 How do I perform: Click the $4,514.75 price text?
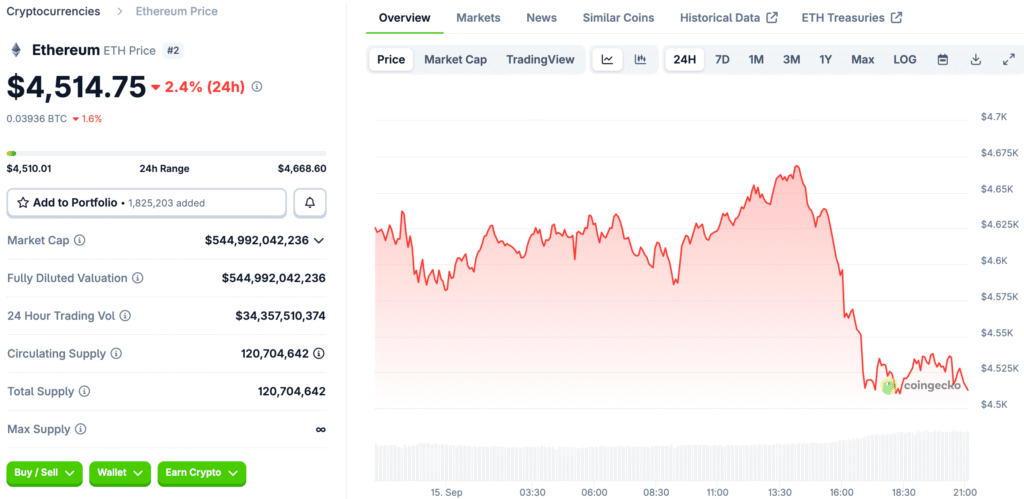(76, 87)
